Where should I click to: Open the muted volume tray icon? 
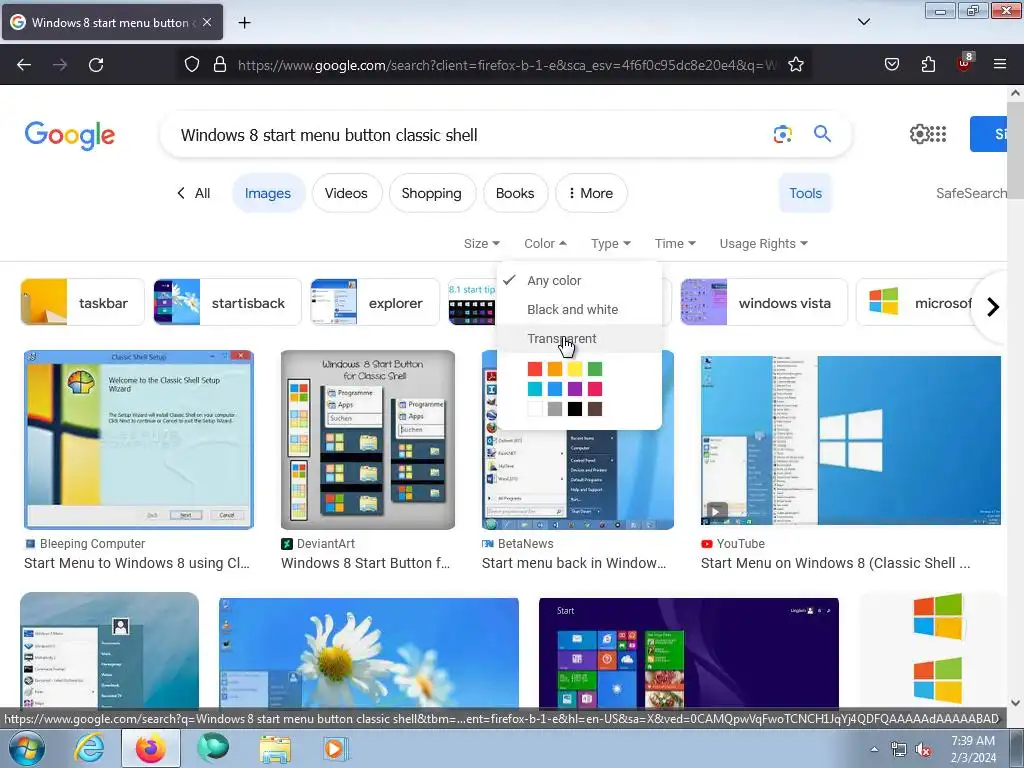click(x=923, y=749)
